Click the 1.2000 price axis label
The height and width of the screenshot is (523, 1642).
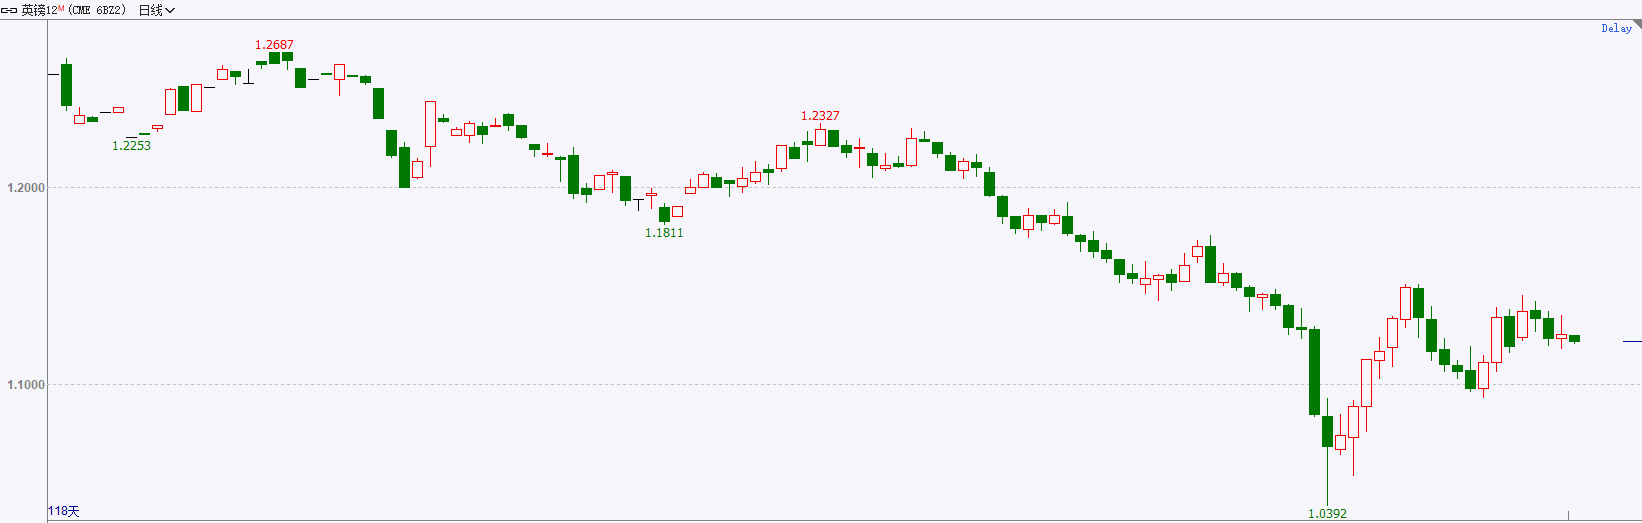tap(26, 188)
